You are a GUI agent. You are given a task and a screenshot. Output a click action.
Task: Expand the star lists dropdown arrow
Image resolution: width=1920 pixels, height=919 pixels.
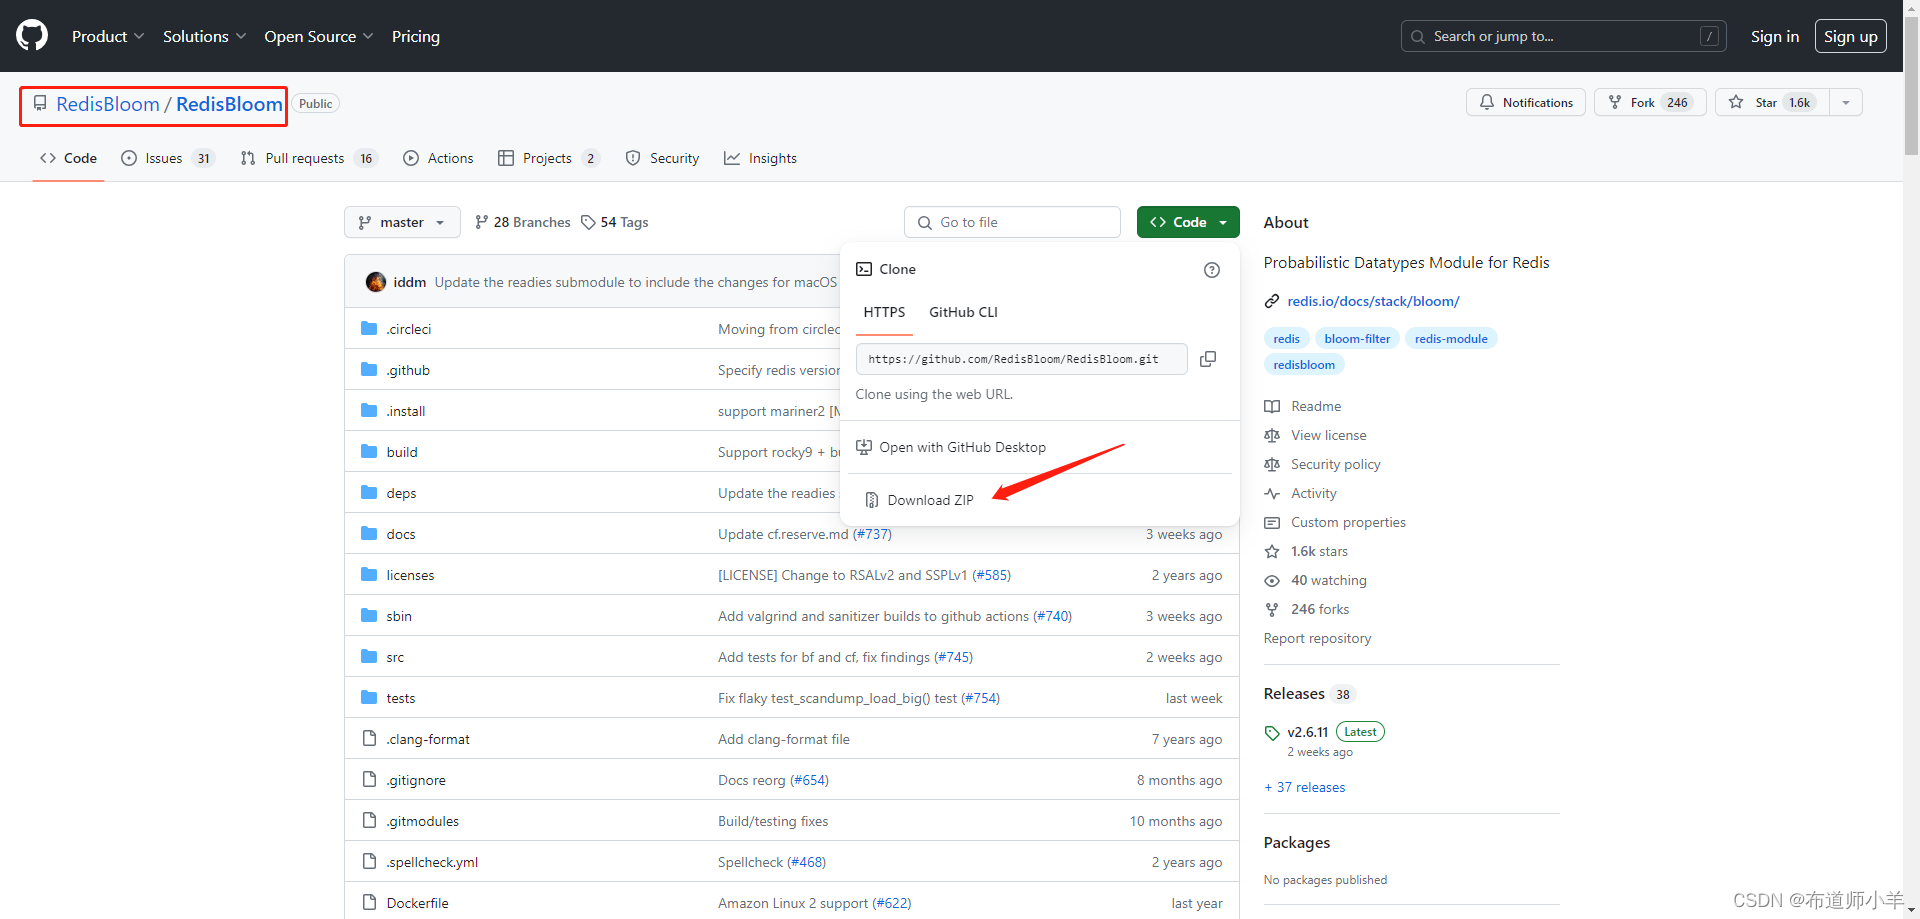tap(1846, 103)
